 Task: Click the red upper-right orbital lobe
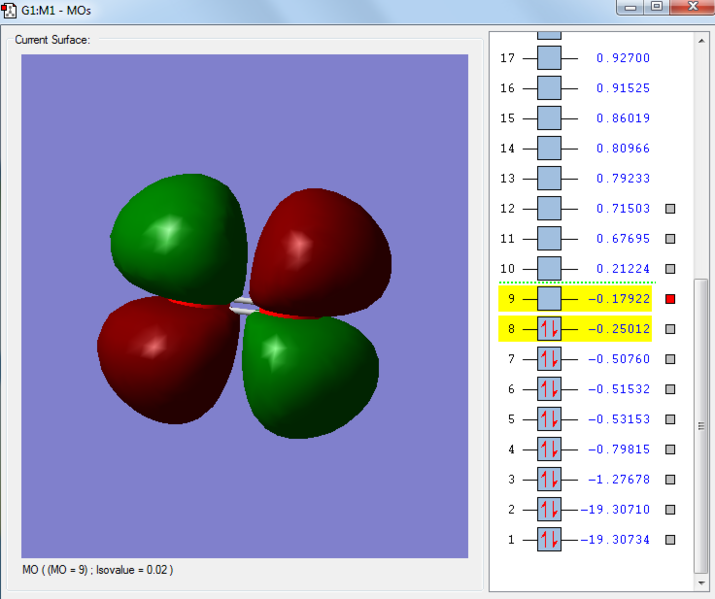pyautogui.click(x=321, y=251)
